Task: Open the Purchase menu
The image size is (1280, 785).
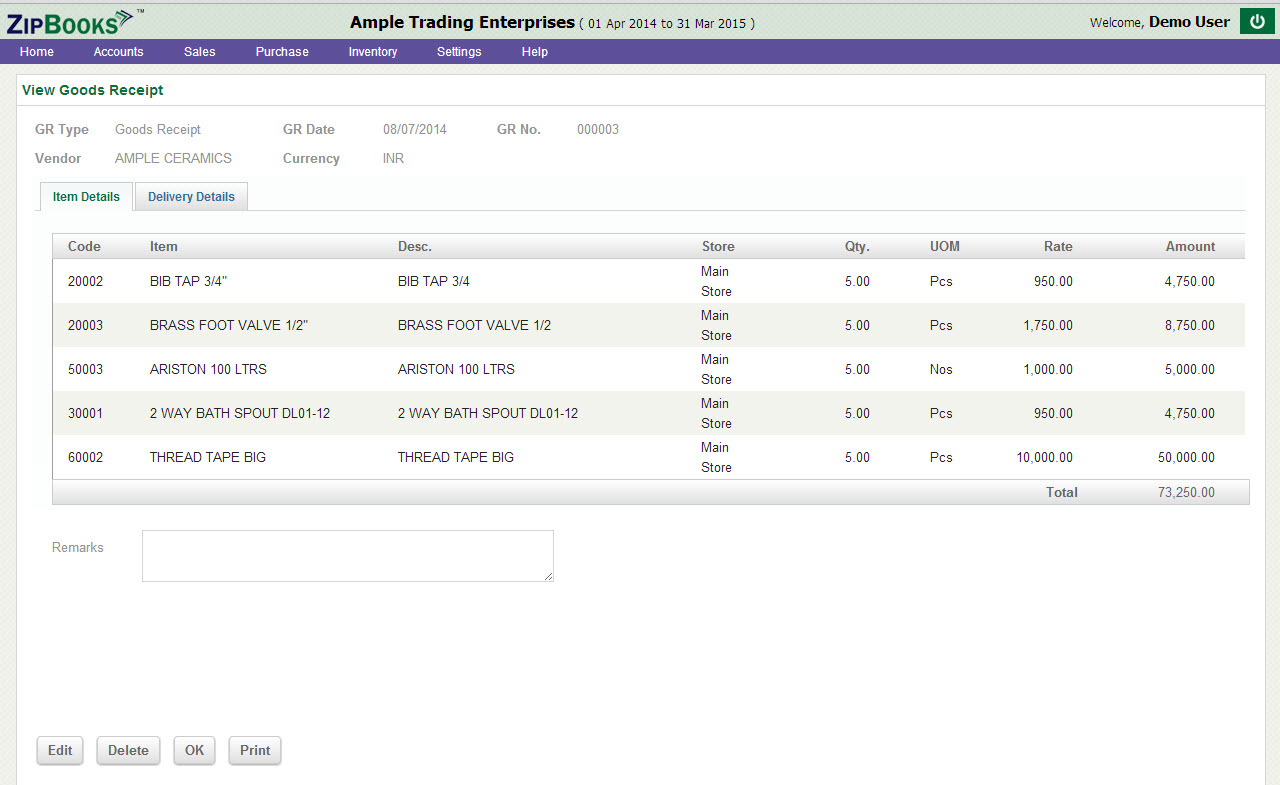Action: tap(282, 52)
